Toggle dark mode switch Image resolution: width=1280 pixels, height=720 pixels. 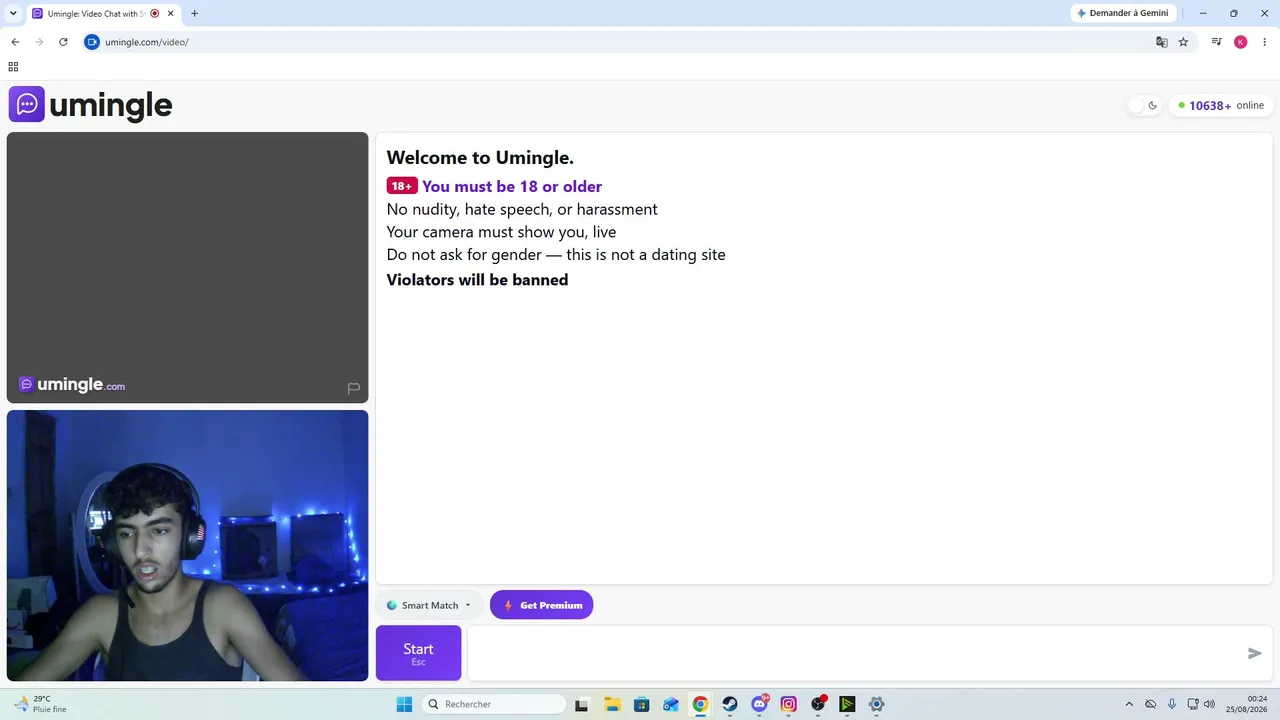pos(1144,105)
